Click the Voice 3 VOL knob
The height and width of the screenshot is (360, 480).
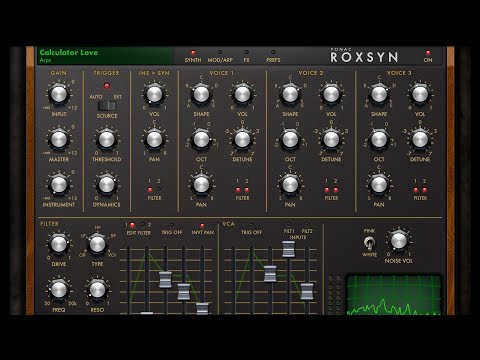pyautogui.click(x=420, y=94)
